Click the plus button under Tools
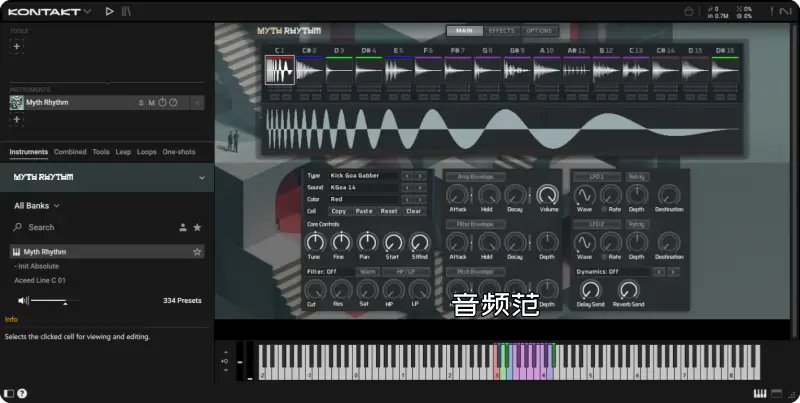This screenshot has width=800, height=403. (x=16, y=46)
